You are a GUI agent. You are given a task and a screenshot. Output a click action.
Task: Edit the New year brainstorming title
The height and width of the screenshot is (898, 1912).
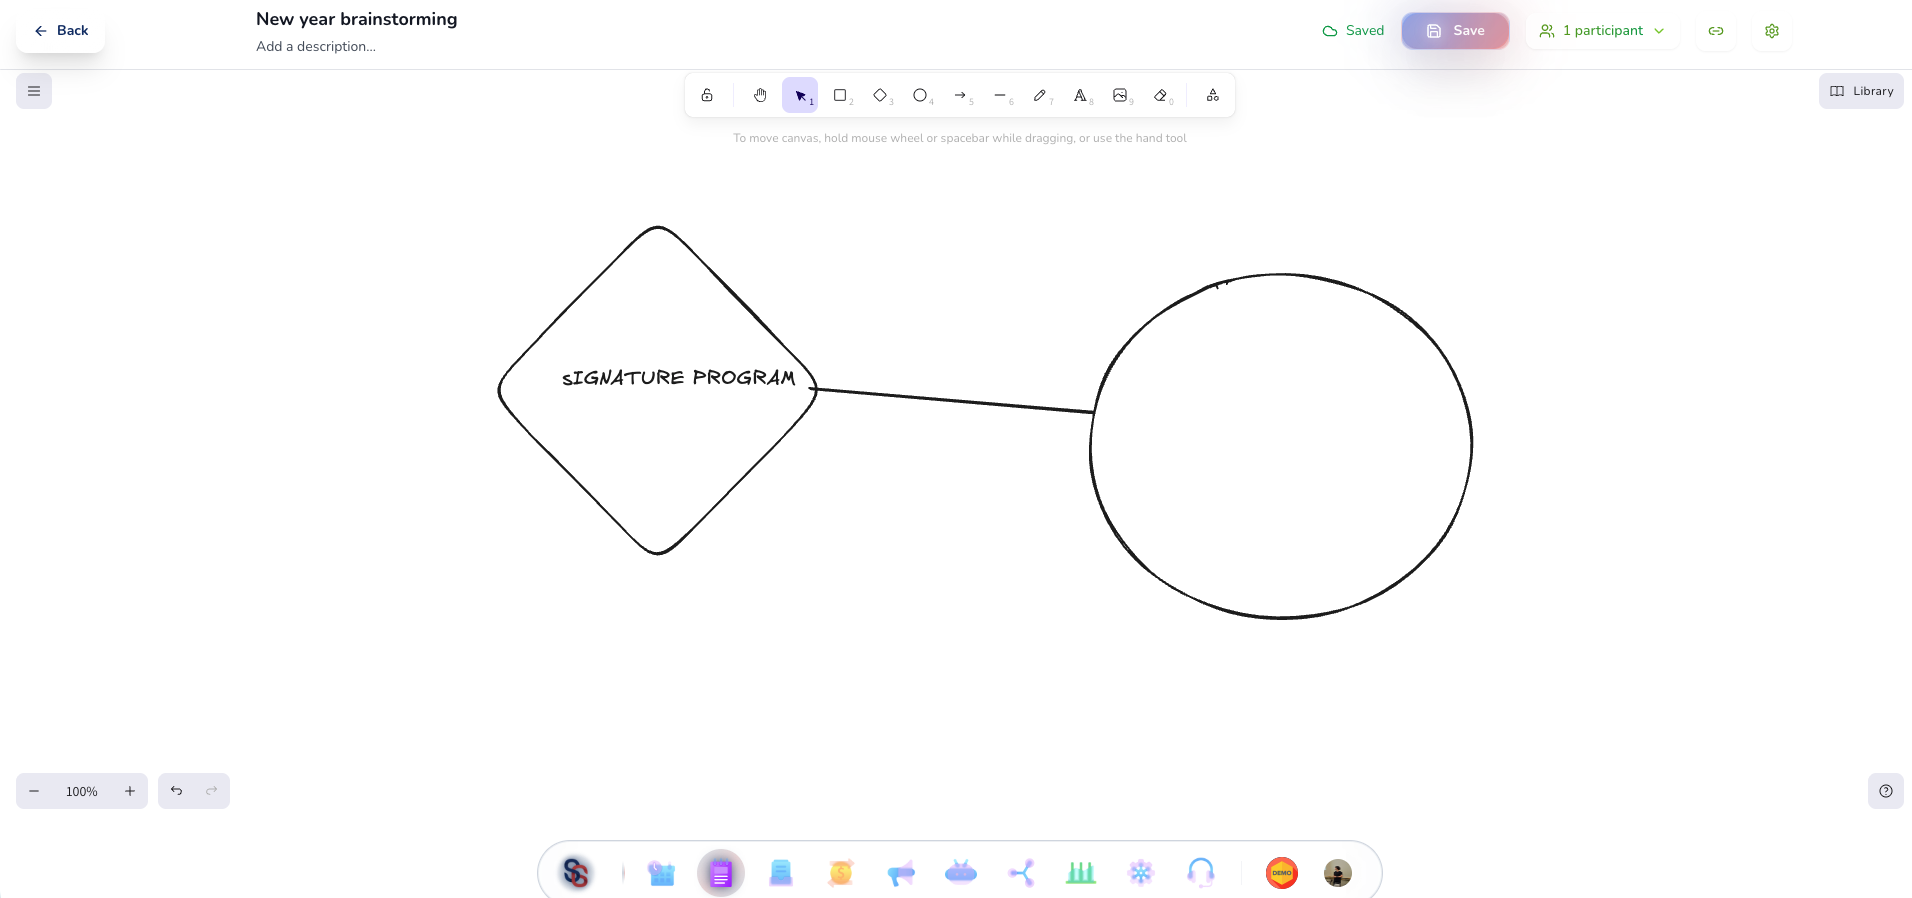click(356, 19)
